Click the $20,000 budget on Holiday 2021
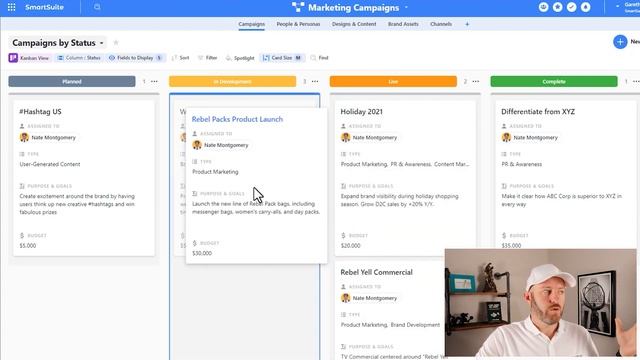Image resolution: width=640 pixels, height=360 pixels. pos(351,246)
